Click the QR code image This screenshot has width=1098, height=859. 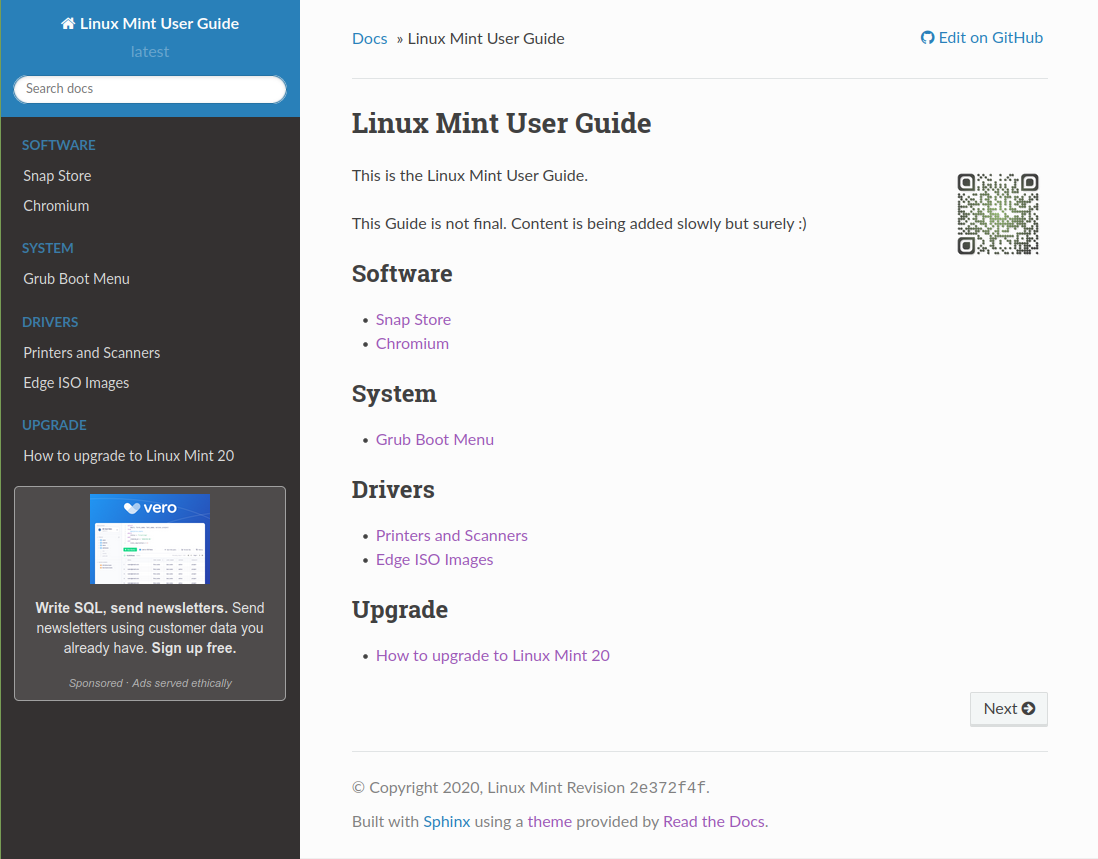point(997,214)
